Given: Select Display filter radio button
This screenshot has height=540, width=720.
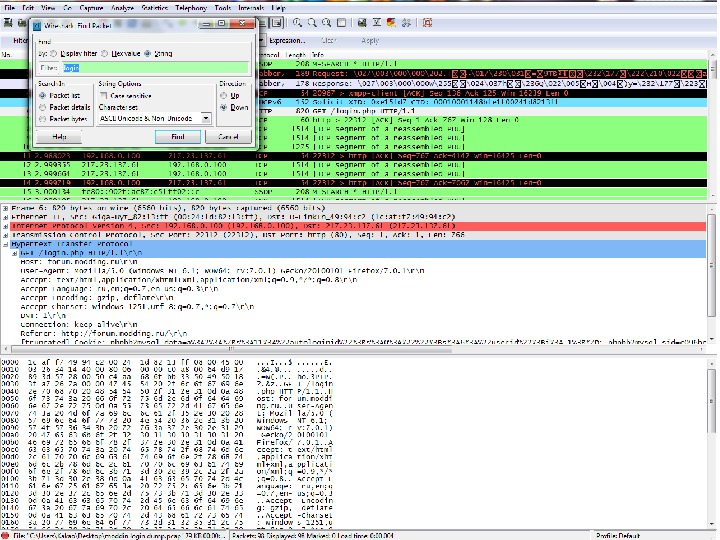Looking at the screenshot, I should 54,54.
